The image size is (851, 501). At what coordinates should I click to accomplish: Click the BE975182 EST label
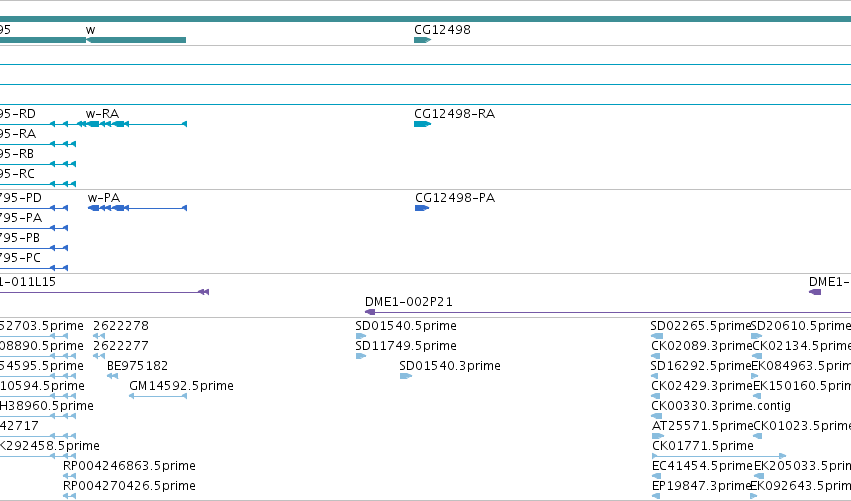coord(137,365)
